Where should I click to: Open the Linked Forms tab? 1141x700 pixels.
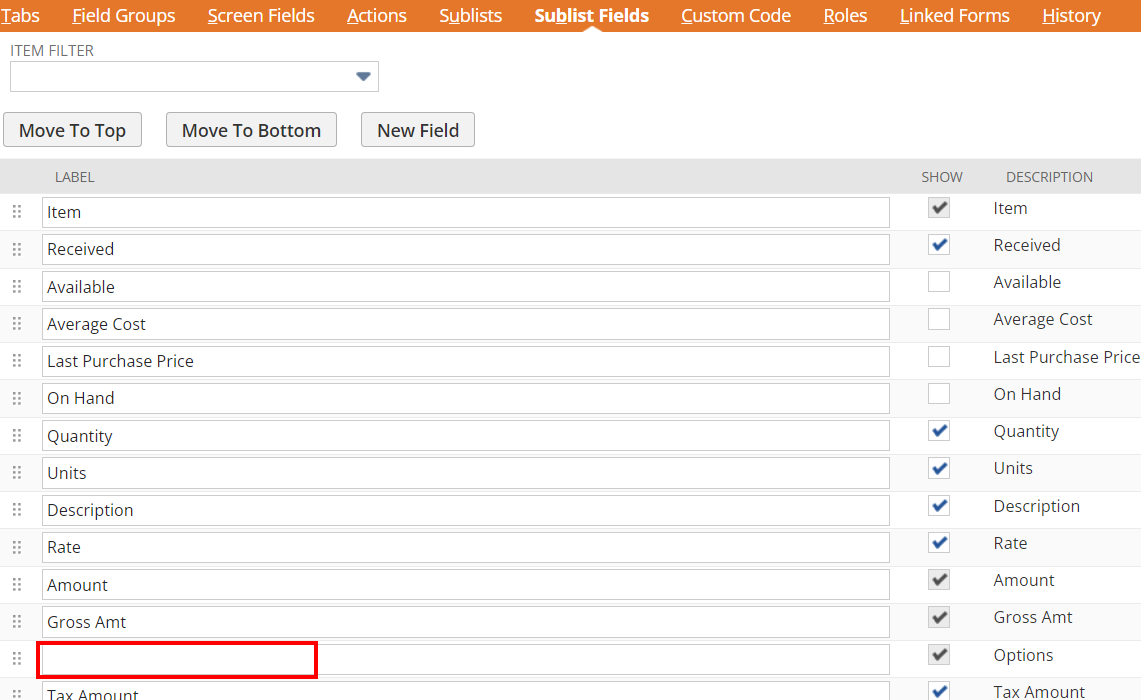954,16
